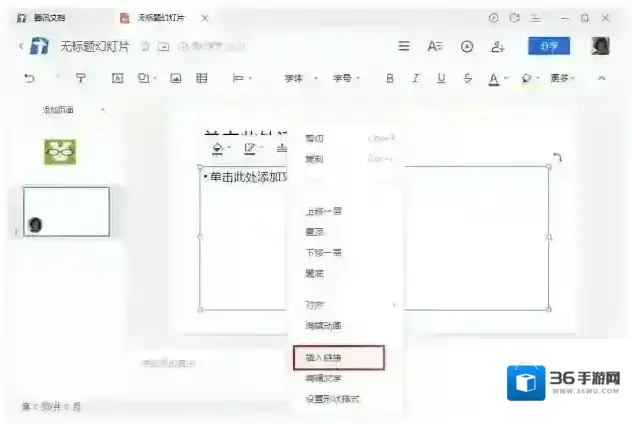
Task: Click the rotate handle of the text box
Action: (557, 157)
